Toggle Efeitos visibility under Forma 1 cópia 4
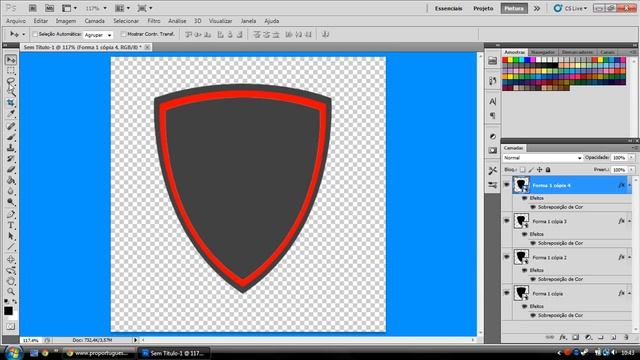Screen dimensions: 640x360 pos(524,198)
